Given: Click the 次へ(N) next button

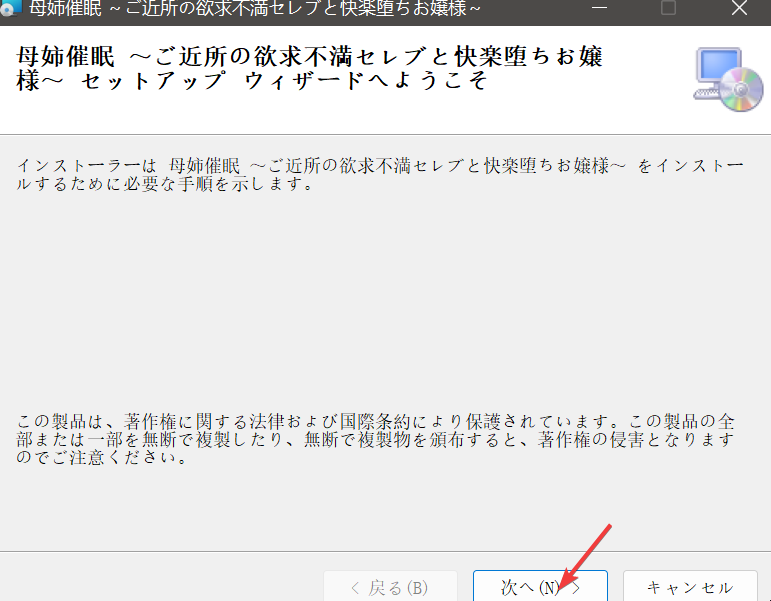Looking at the screenshot, I should 540,586.
